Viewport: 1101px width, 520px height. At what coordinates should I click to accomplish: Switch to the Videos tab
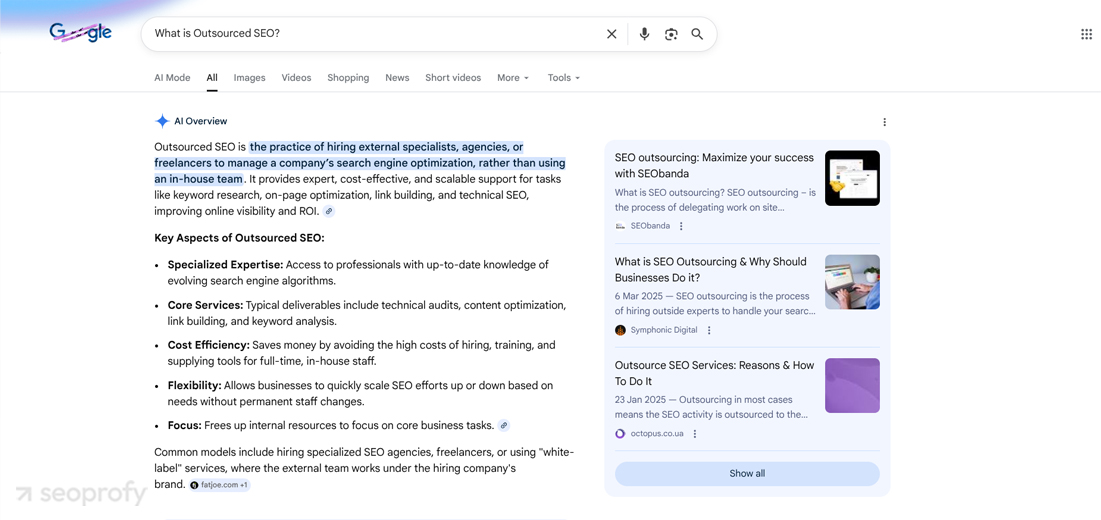[296, 78]
